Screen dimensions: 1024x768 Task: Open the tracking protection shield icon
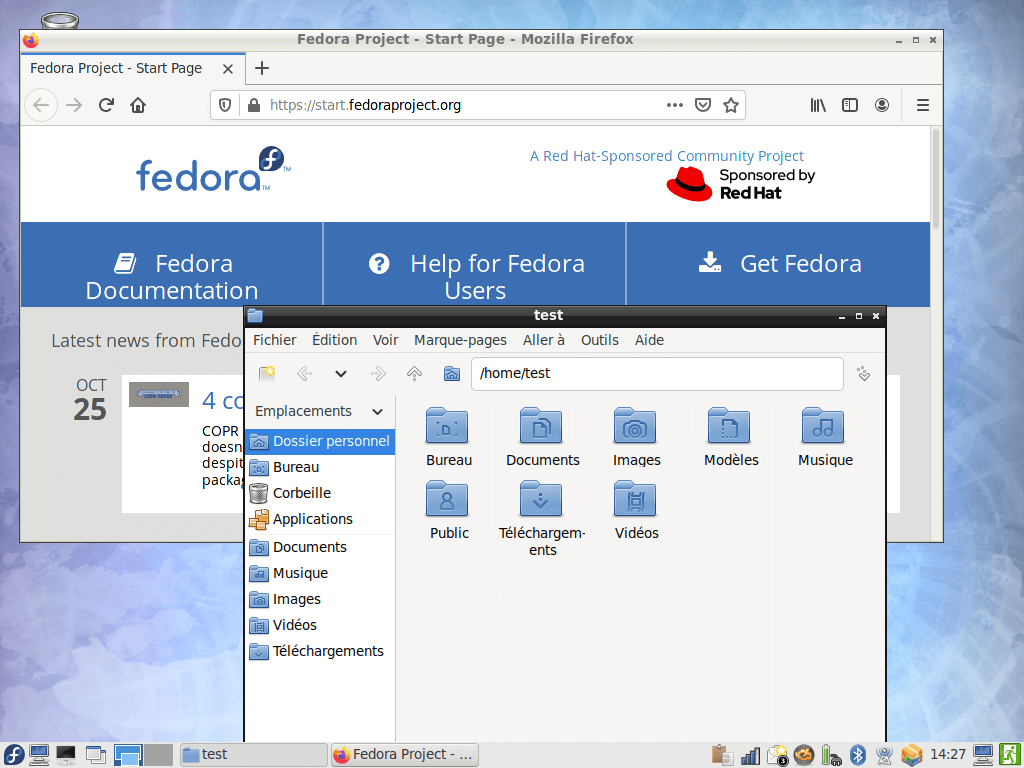pyautogui.click(x=225, y=105)
